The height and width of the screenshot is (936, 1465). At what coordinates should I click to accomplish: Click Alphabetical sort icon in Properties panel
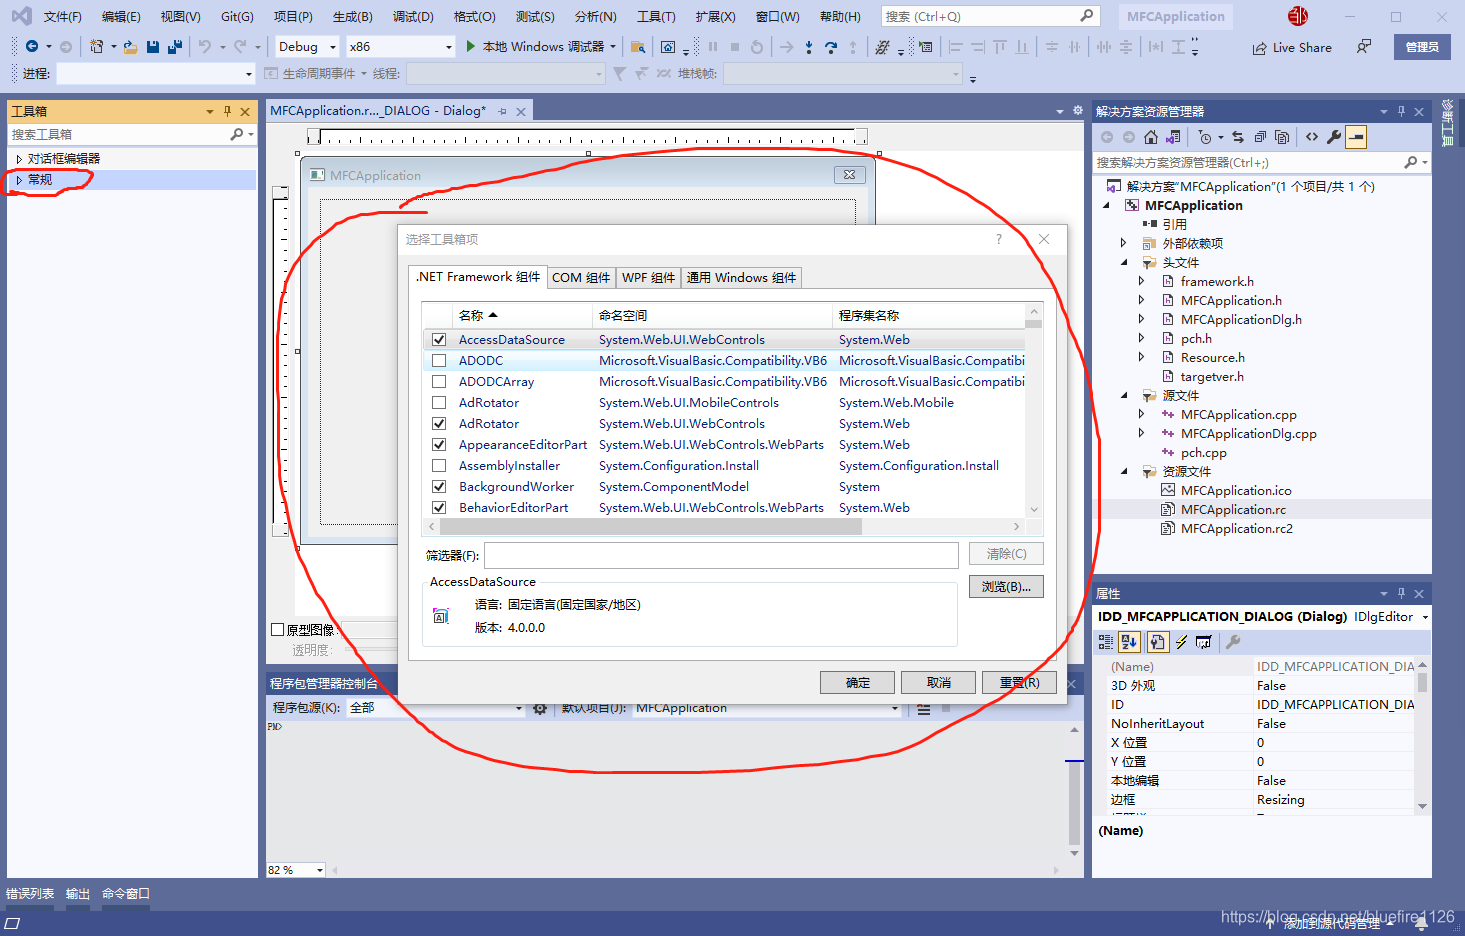[1130, 642]
